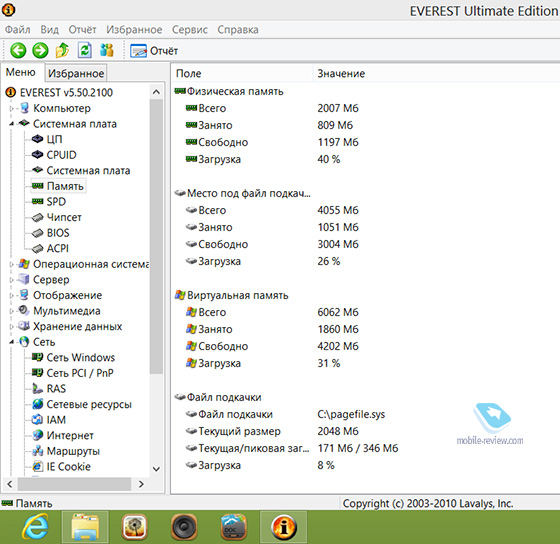Select the Текущий размер row
Screen dimensions: 560x544
272,431
